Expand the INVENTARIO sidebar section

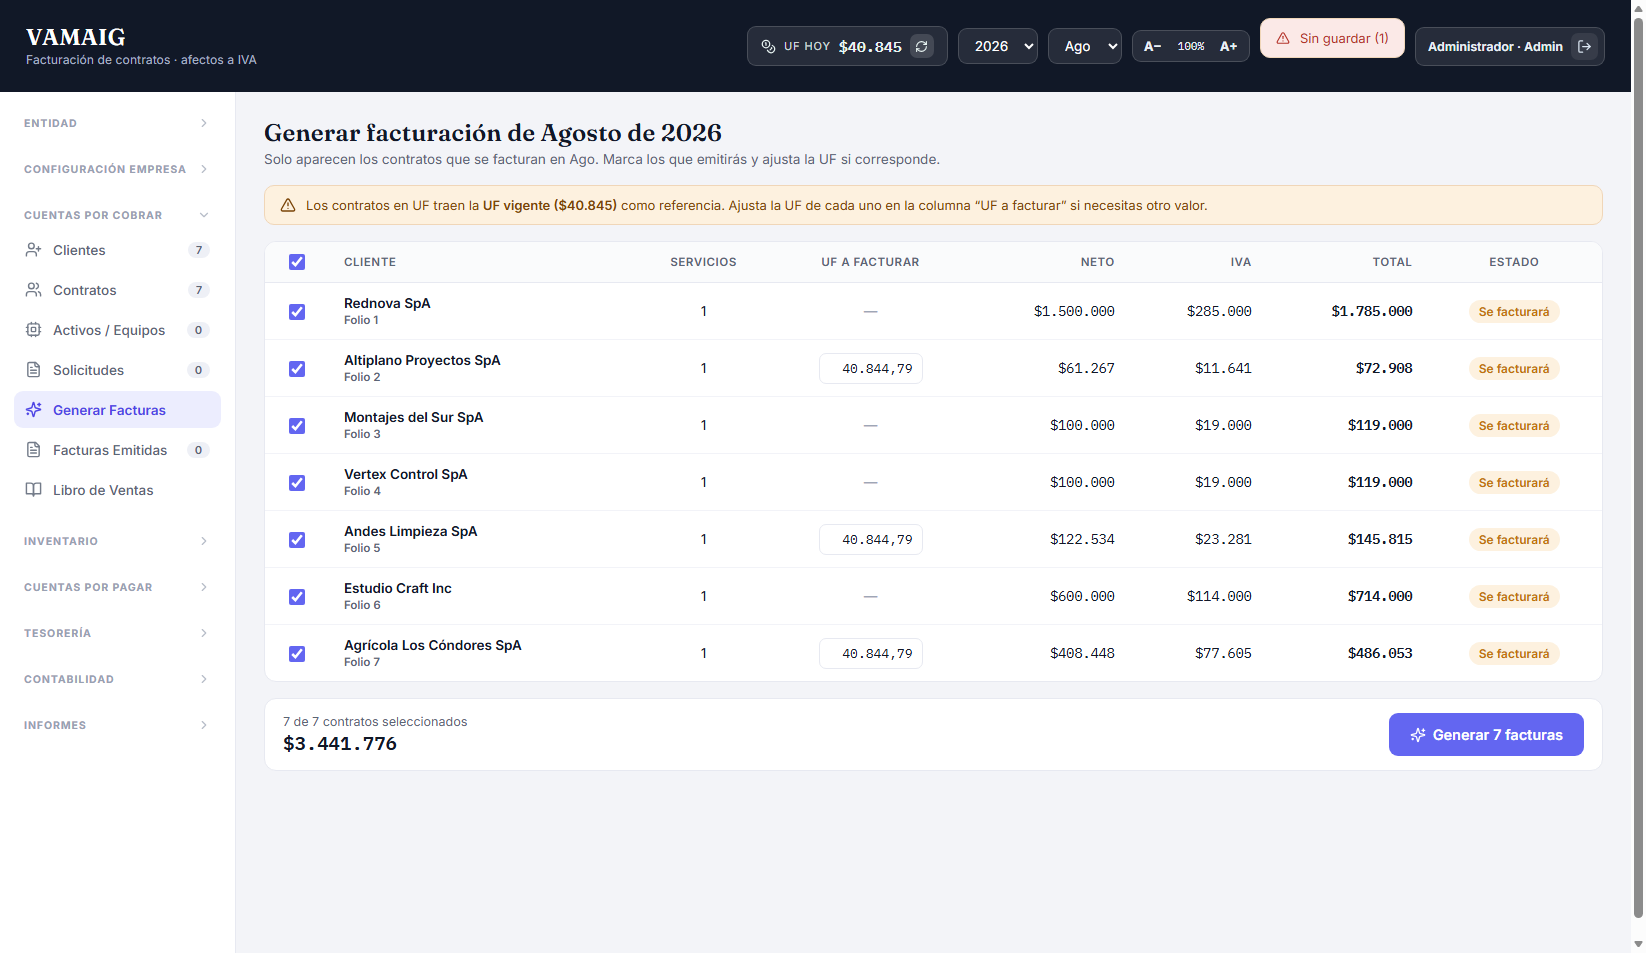click(x=117, y=541)
